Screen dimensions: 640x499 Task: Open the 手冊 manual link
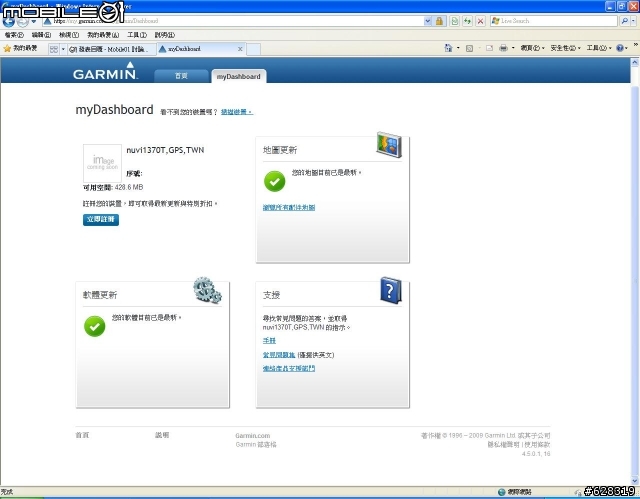point(269,340)
